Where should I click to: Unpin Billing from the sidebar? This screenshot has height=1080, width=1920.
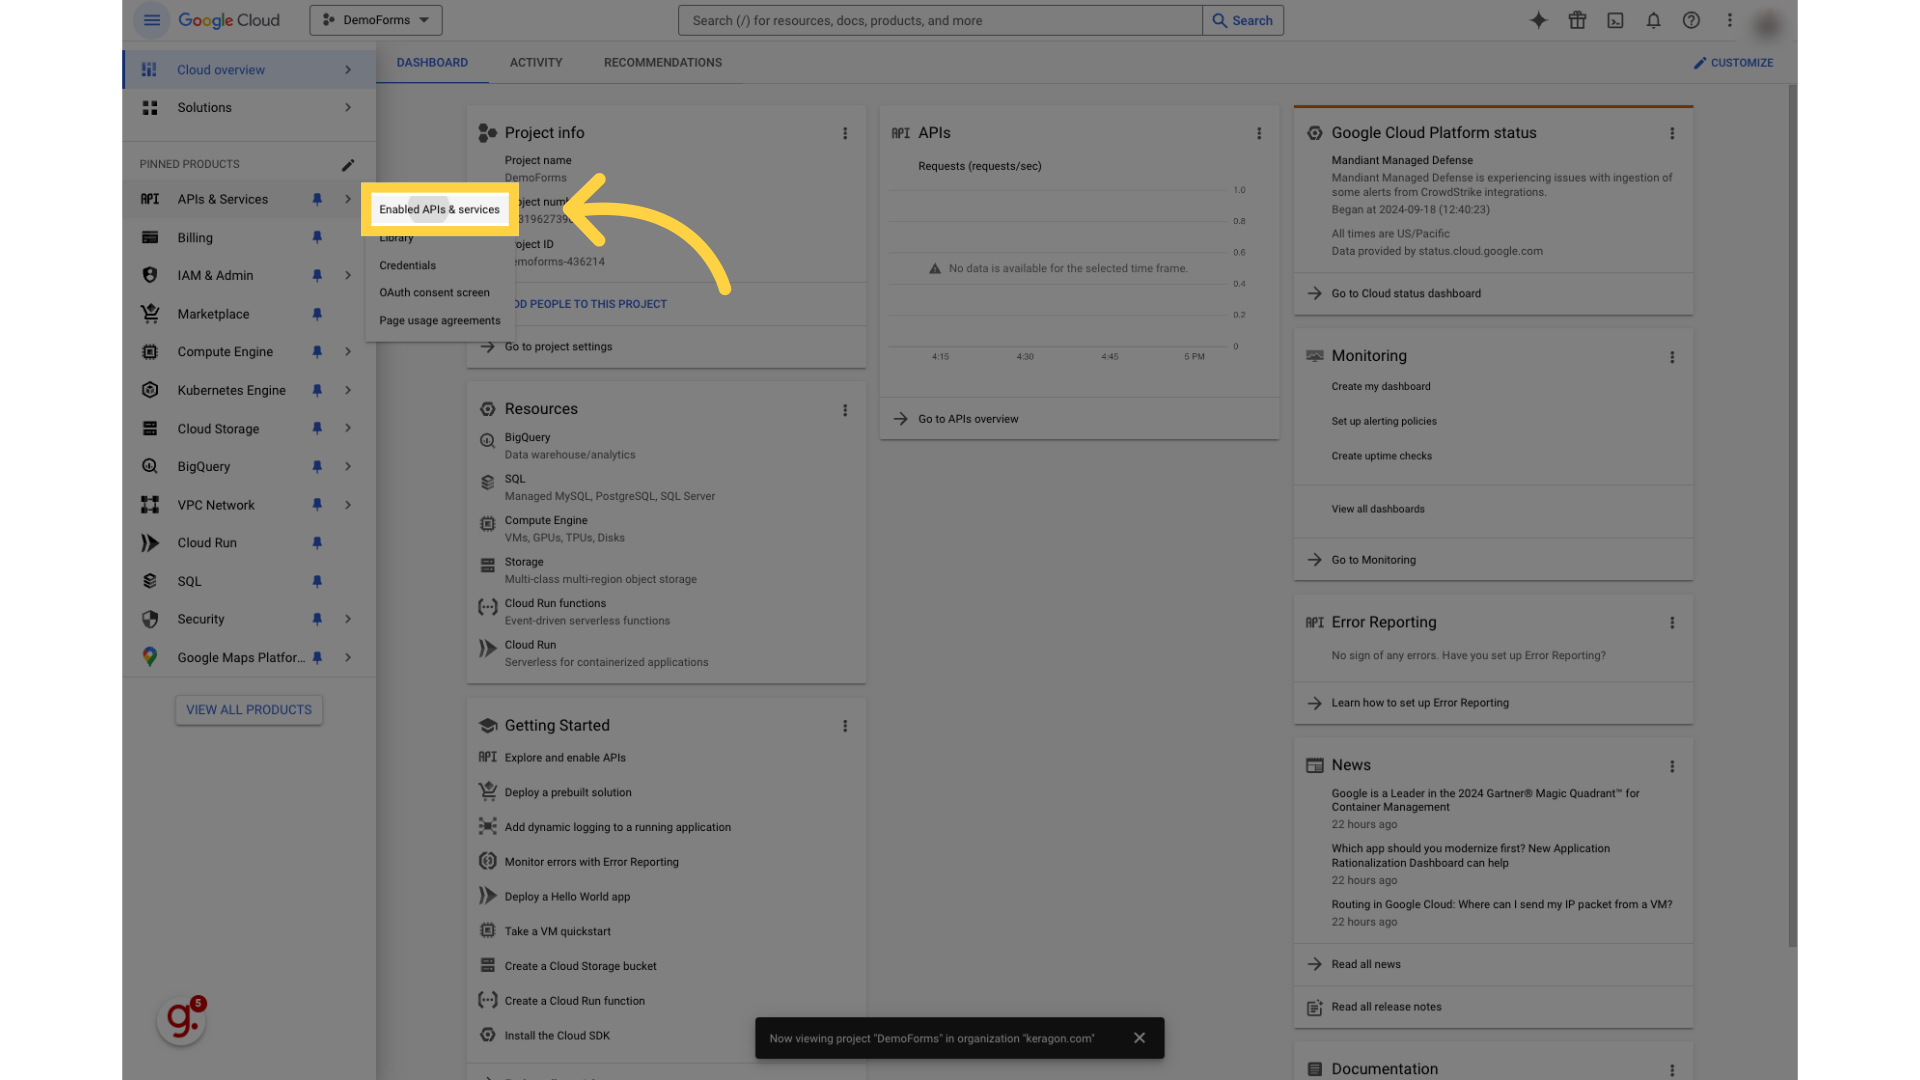click(x=317, y=237)
